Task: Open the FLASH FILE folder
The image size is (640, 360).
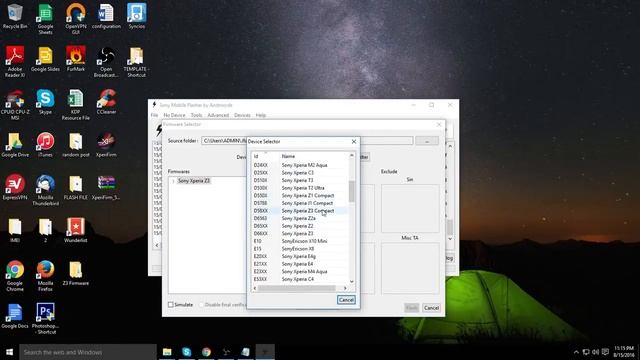Action: 76,187
